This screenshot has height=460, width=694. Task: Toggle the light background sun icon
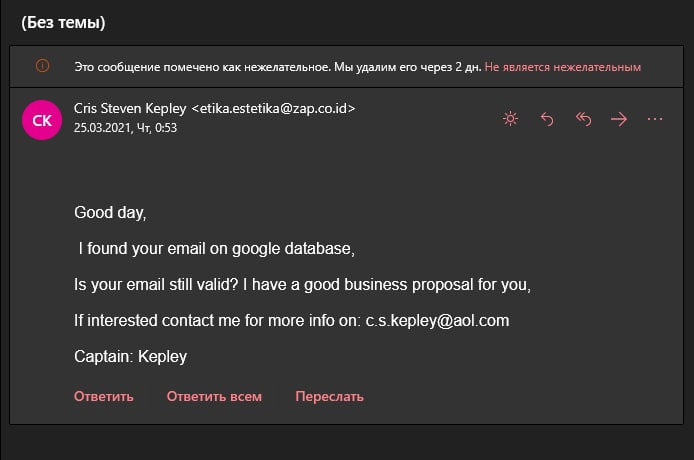(510, 119)
